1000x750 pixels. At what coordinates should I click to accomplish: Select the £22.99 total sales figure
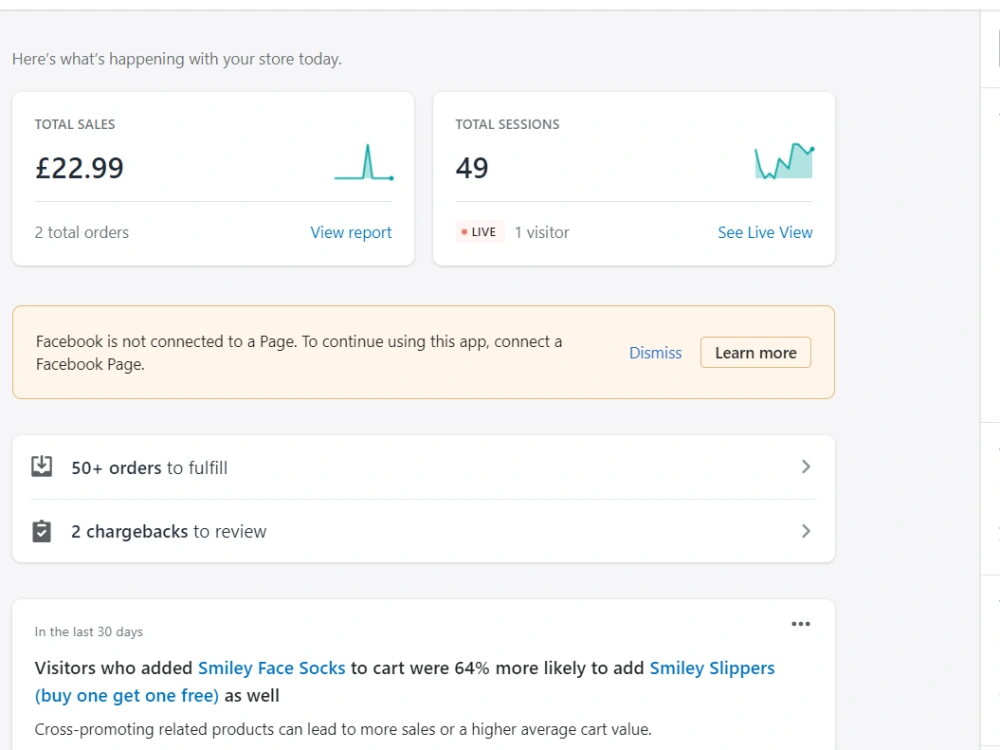click(x=79, y=168)
